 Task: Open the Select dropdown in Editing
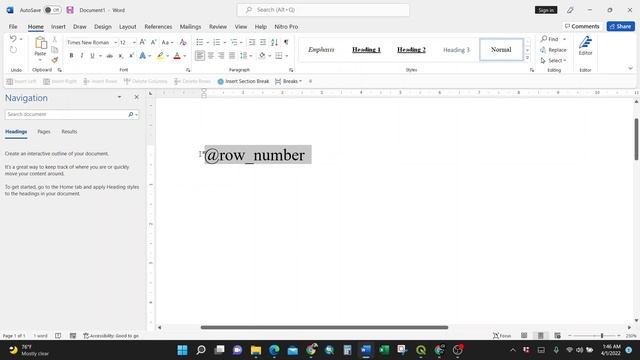(x=553, y=60)
